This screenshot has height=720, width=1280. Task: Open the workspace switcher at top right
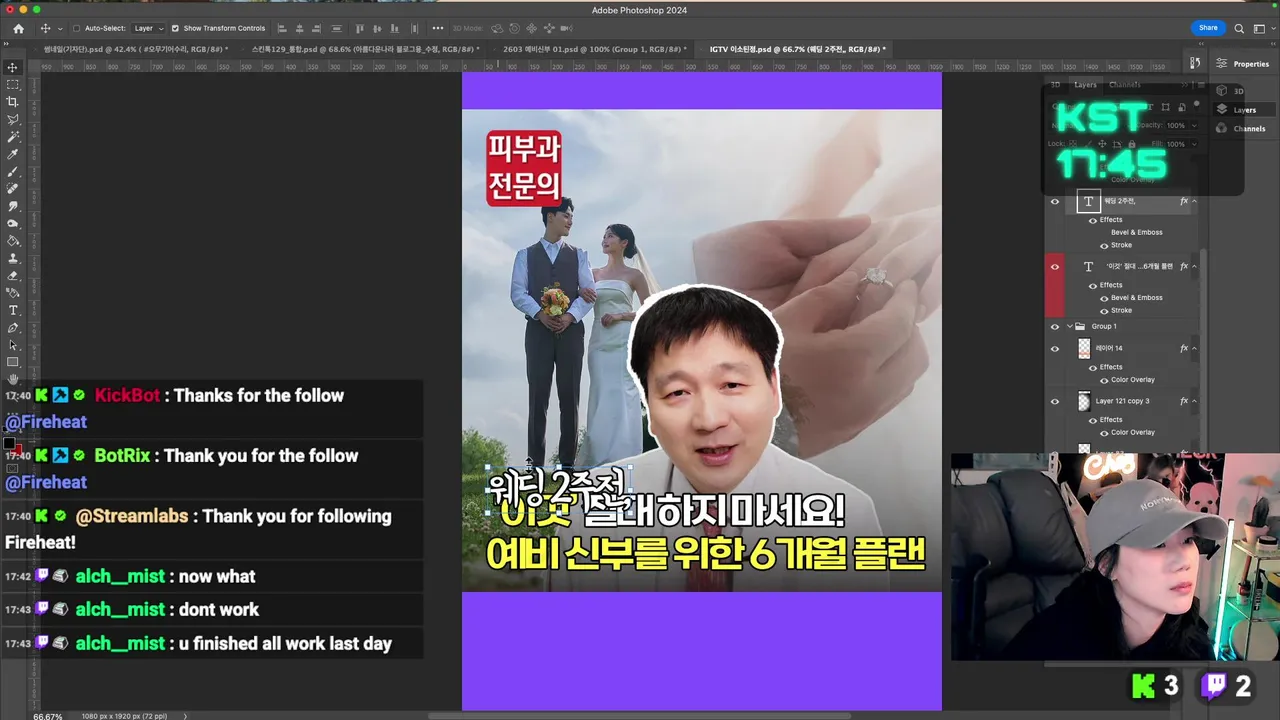1264,29
